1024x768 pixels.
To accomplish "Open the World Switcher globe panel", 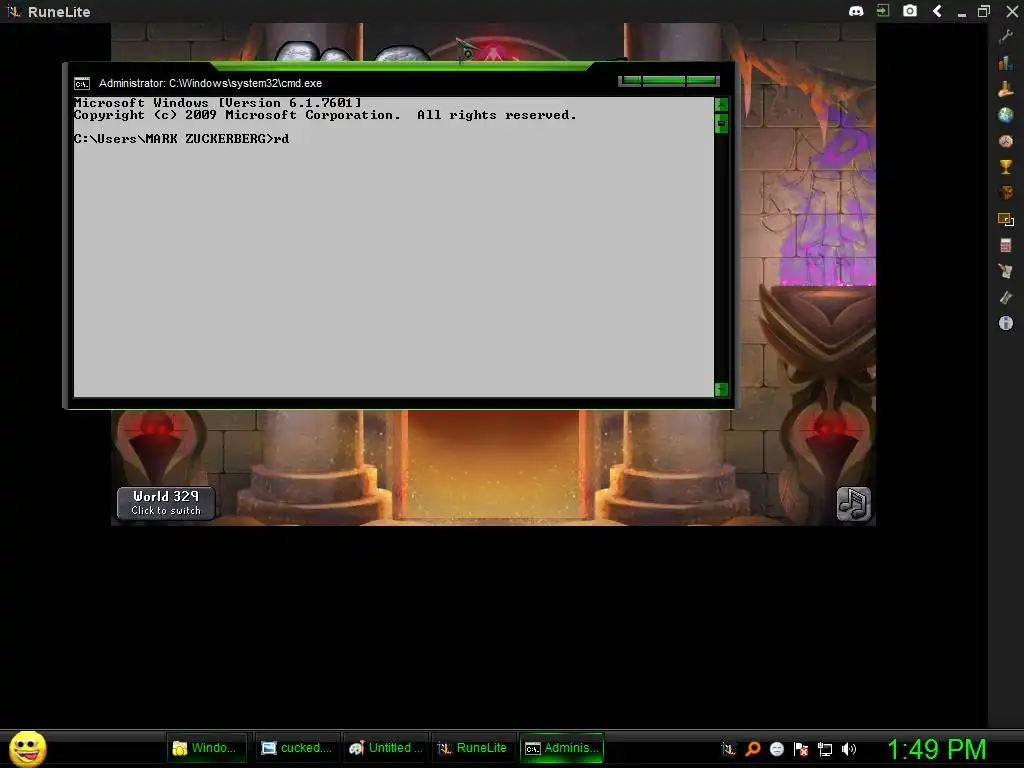I will [1006, 115].
